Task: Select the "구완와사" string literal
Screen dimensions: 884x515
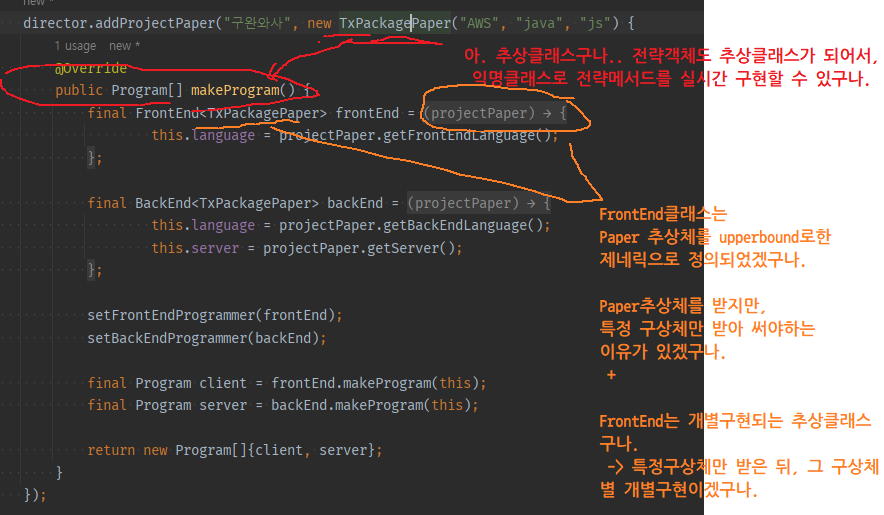Action: point(257,23)
